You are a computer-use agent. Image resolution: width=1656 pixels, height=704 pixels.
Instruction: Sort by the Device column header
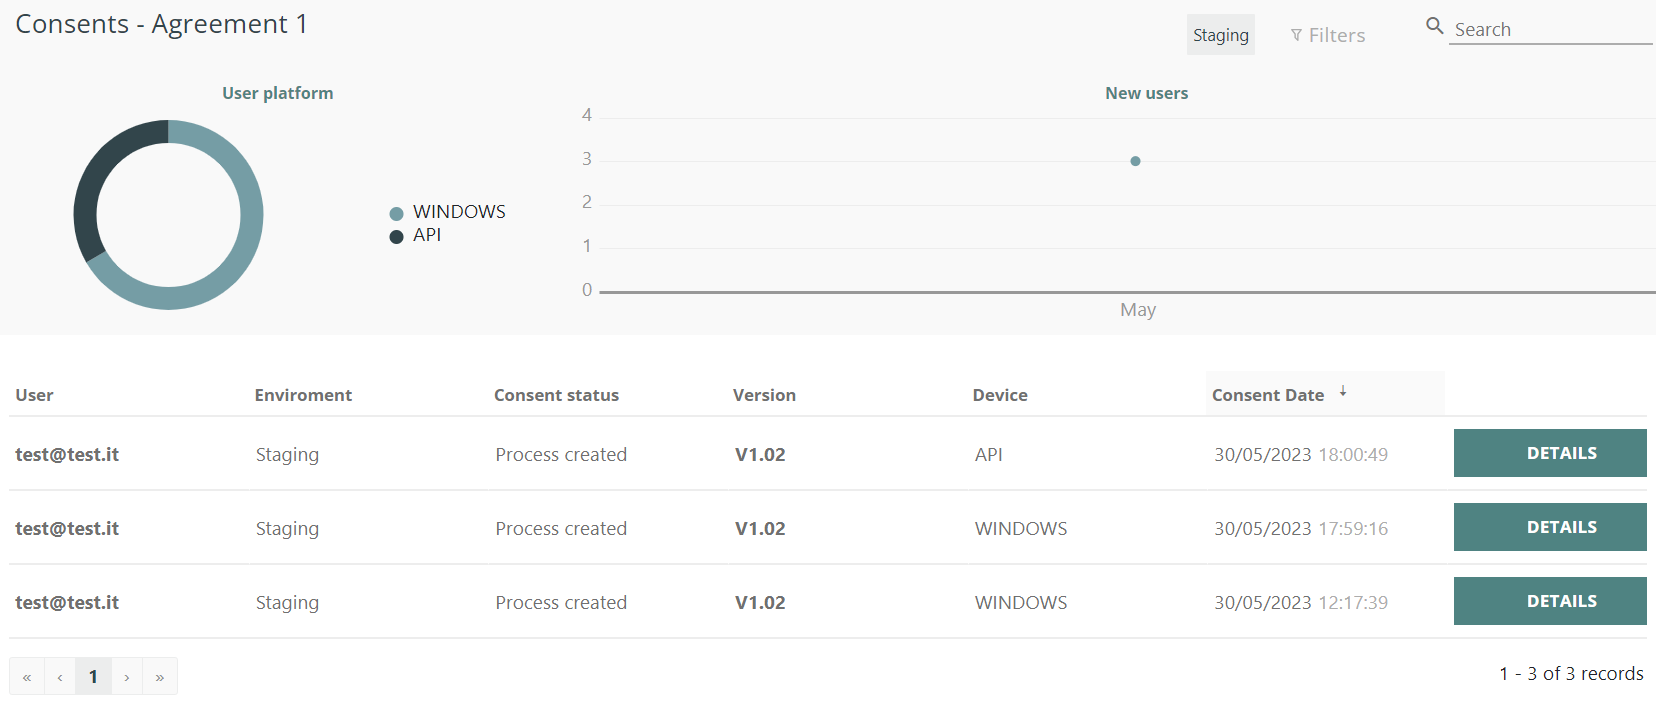pyautogui.click(x=999, y=395)
